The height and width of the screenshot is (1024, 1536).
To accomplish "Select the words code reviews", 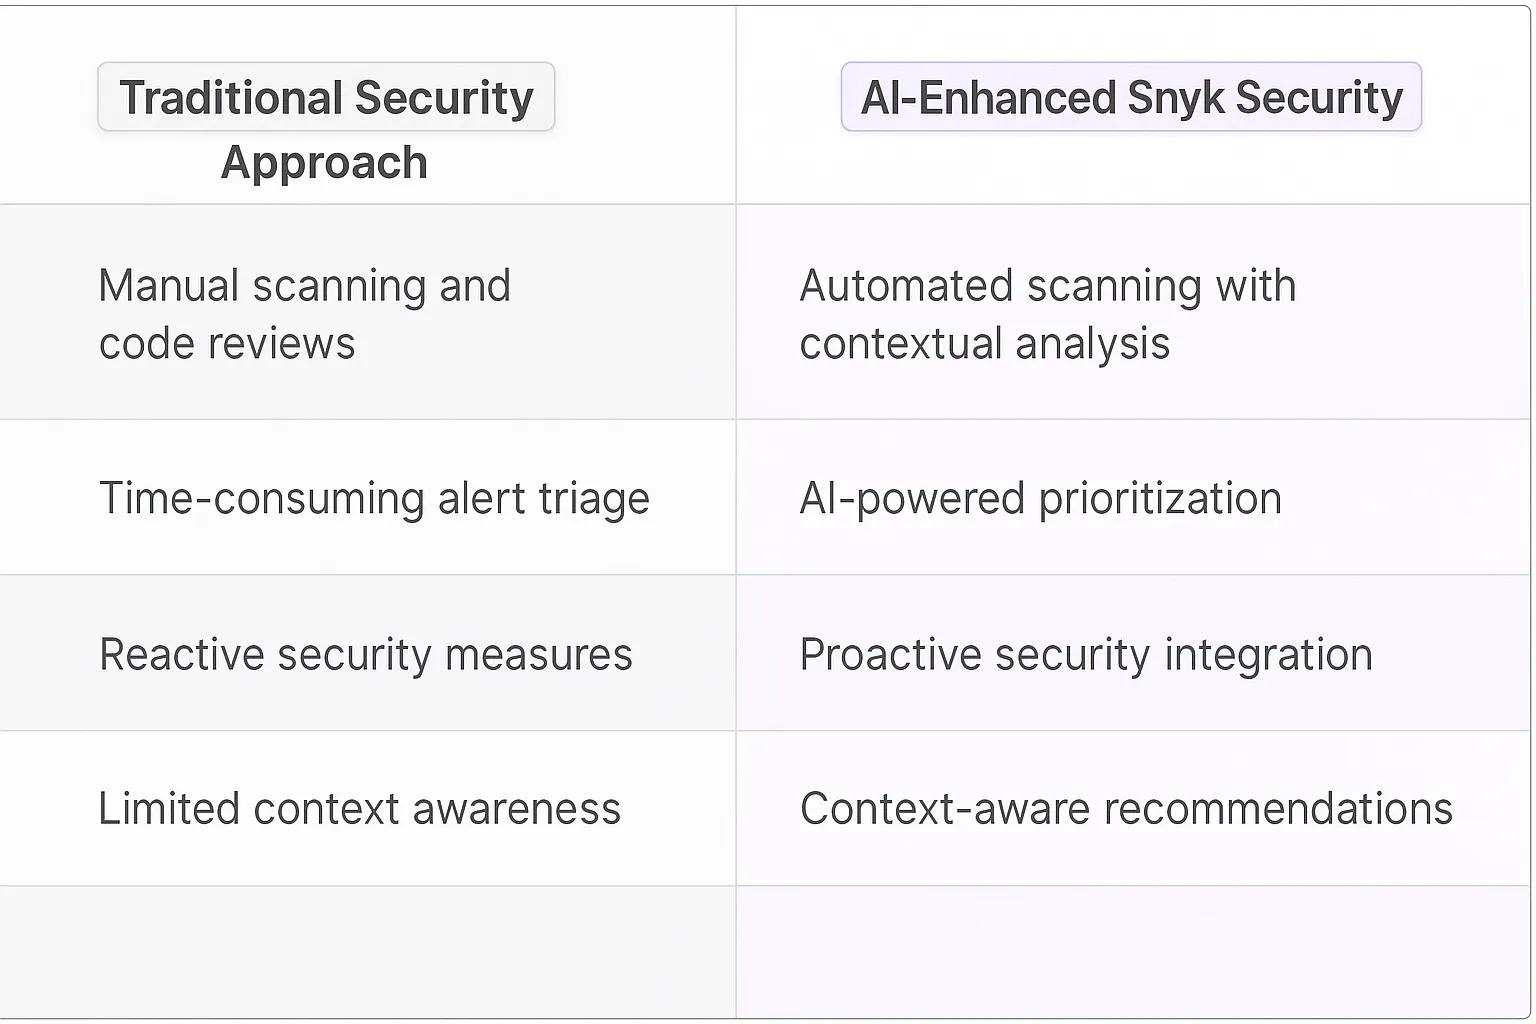I will [x=227, y=344].
